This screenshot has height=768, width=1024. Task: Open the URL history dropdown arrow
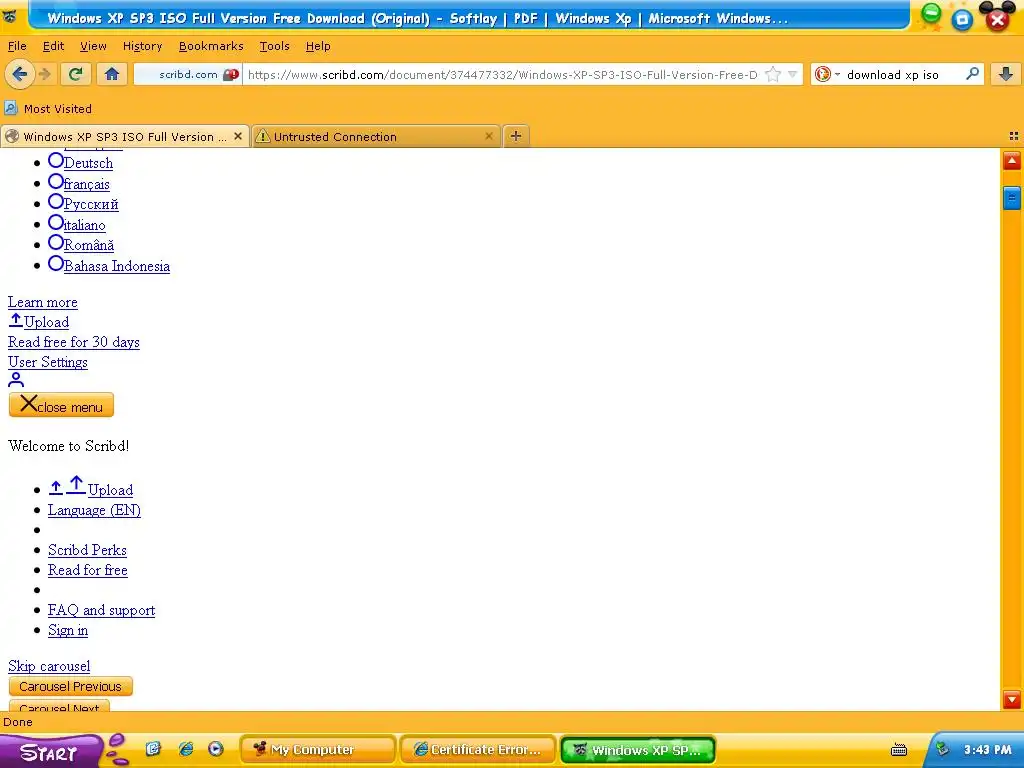792,74
